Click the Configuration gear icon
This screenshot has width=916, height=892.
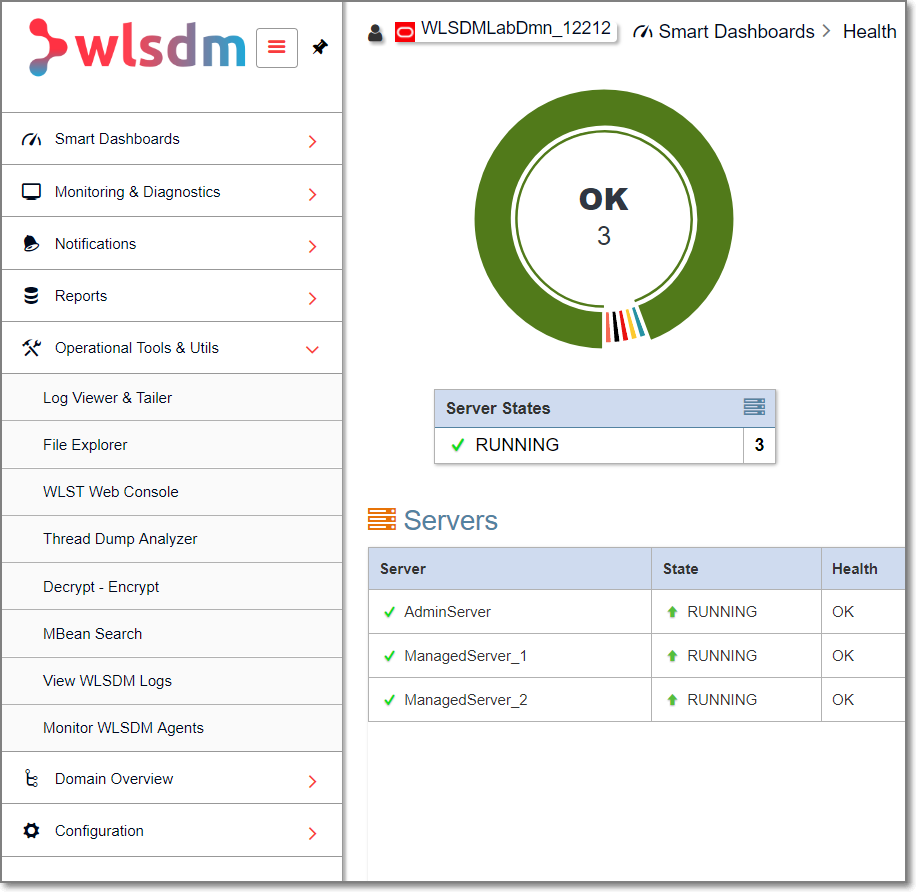pyautogui.click(x=32, y=831)
